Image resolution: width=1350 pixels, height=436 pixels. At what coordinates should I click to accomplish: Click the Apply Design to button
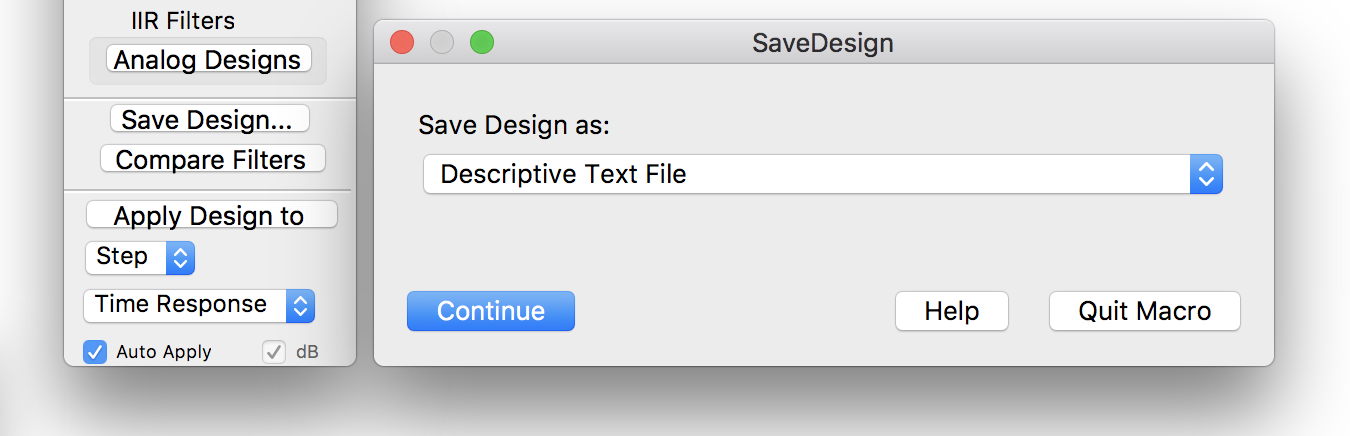211,215
